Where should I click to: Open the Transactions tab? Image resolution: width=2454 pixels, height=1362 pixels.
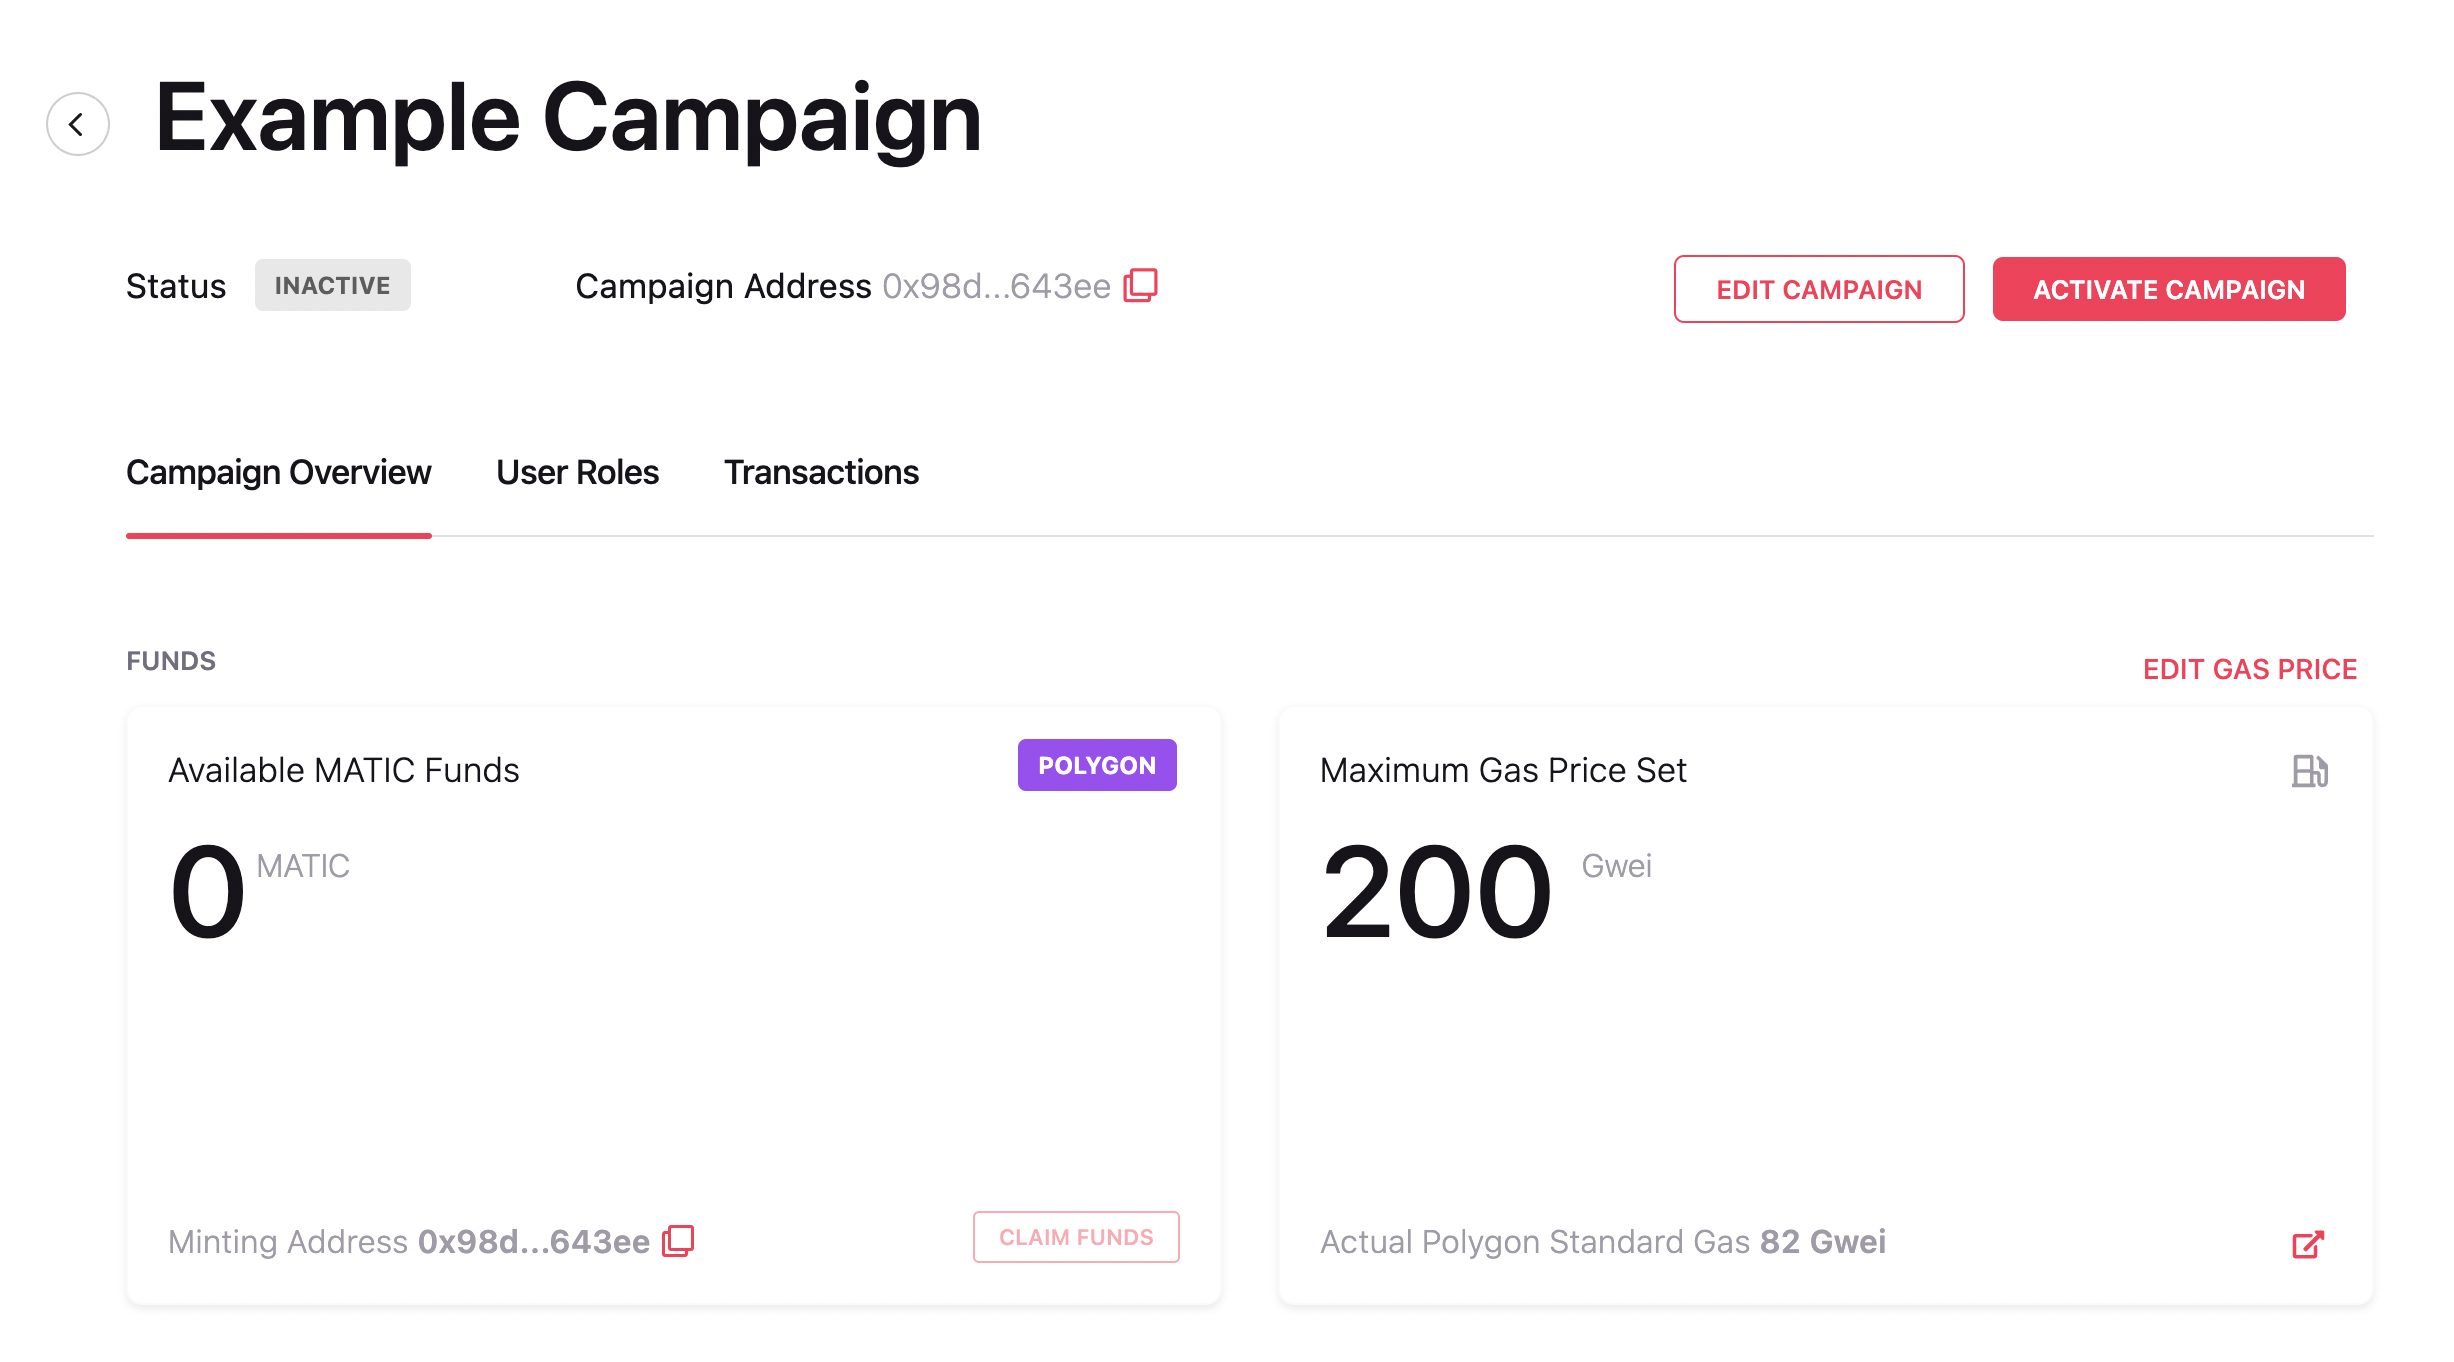821,472
